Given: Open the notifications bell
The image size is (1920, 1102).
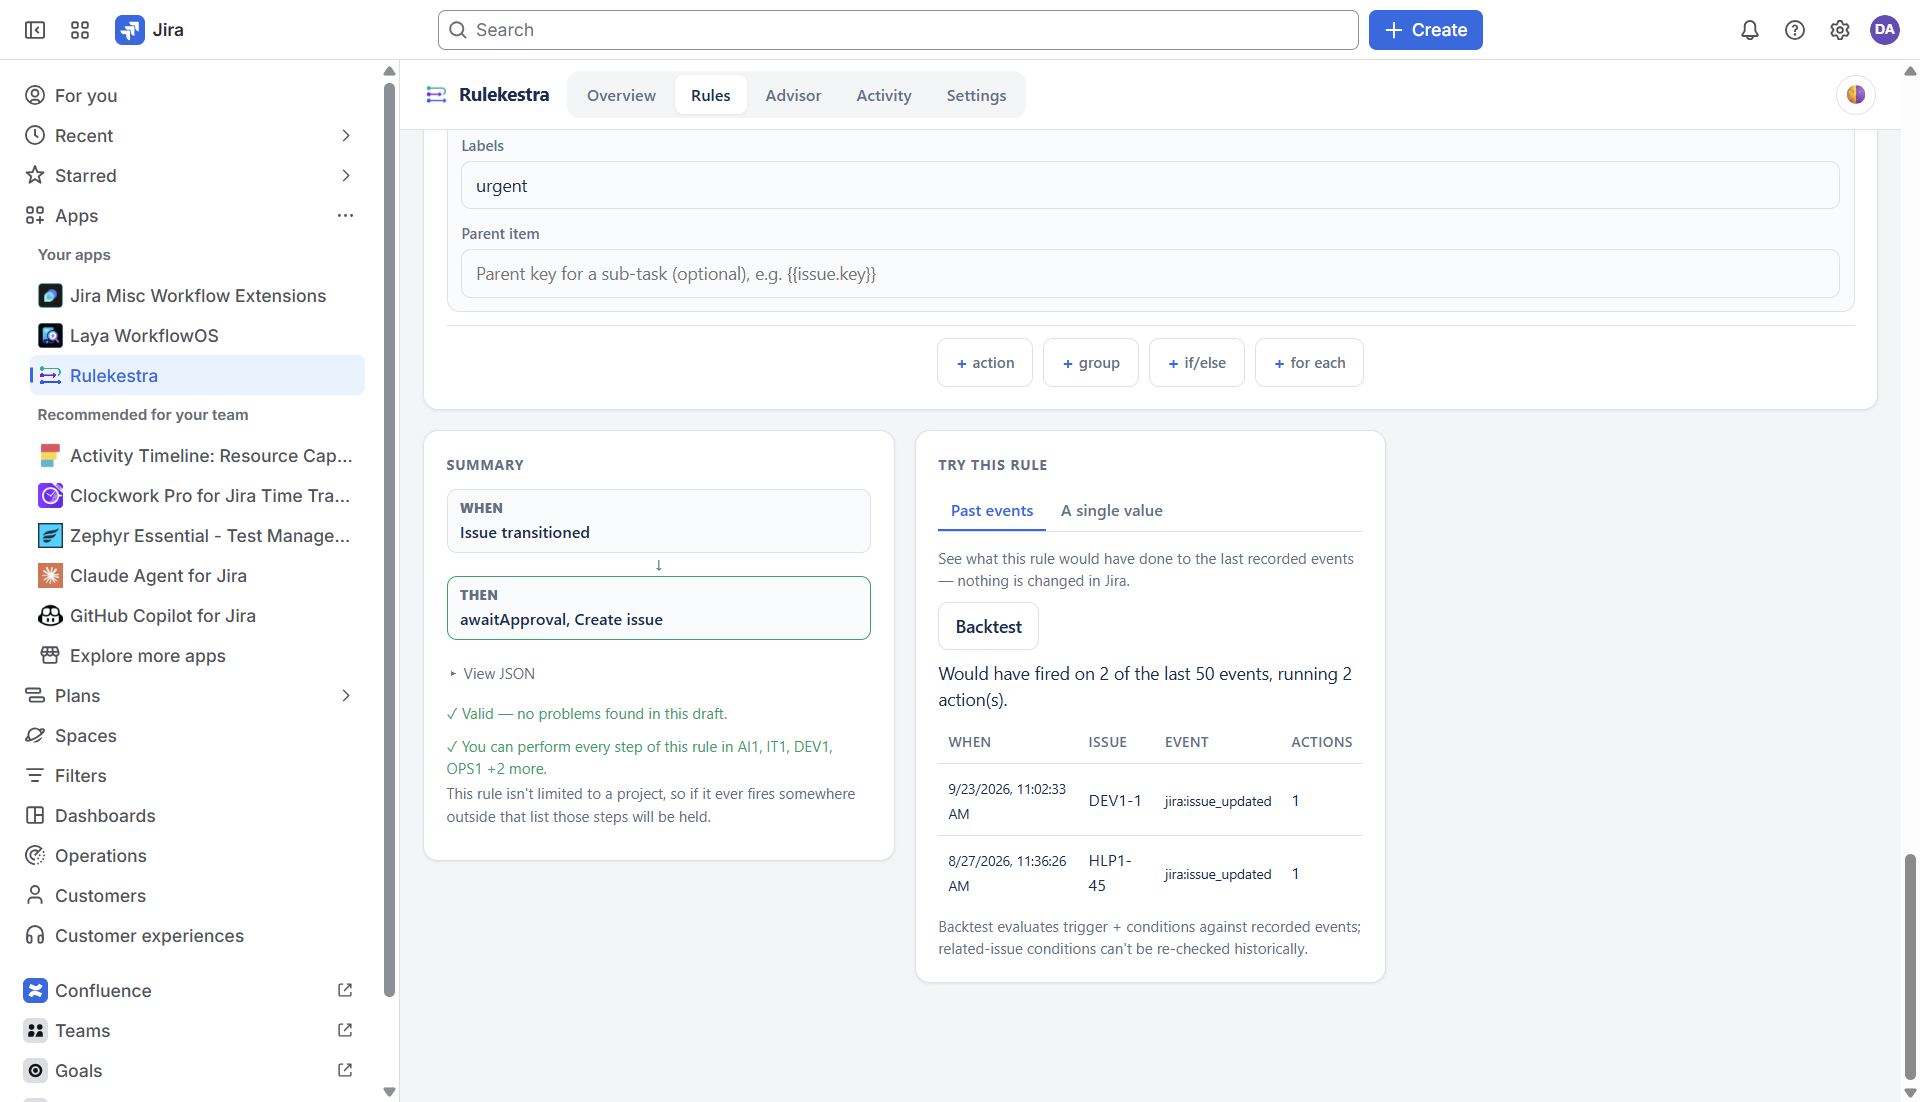Looking at the screenshot, I should click(x=1750, y=30).
